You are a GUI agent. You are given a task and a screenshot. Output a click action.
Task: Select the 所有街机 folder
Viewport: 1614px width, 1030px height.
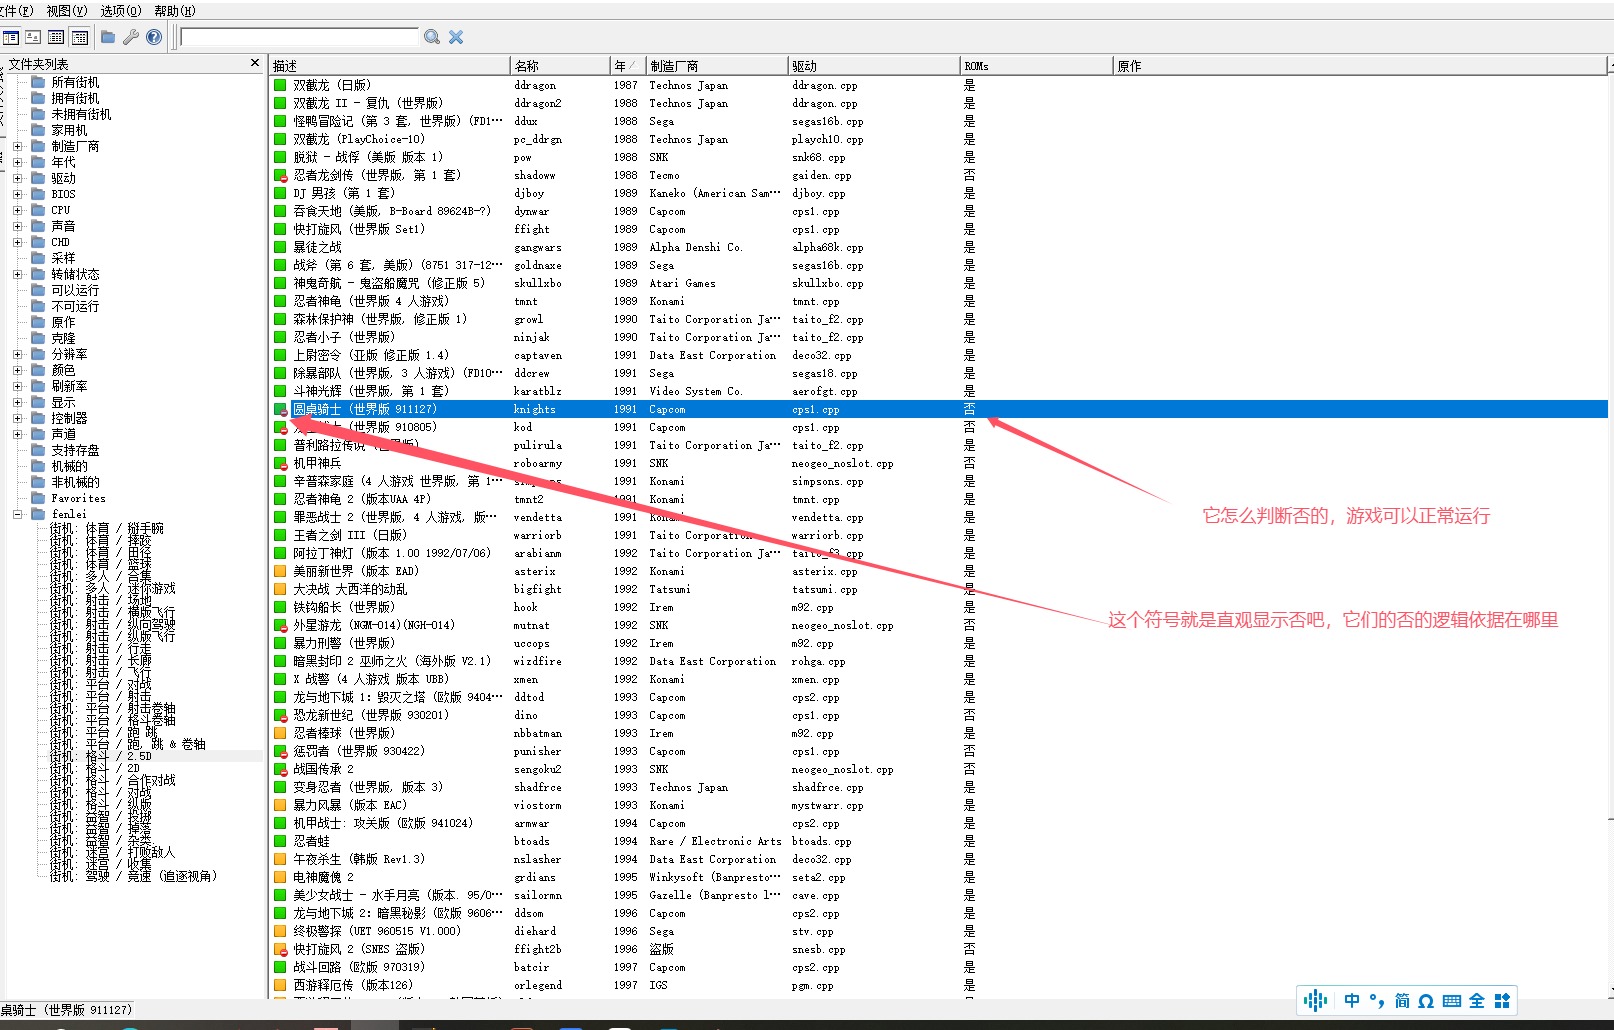[x=75, y=82]
